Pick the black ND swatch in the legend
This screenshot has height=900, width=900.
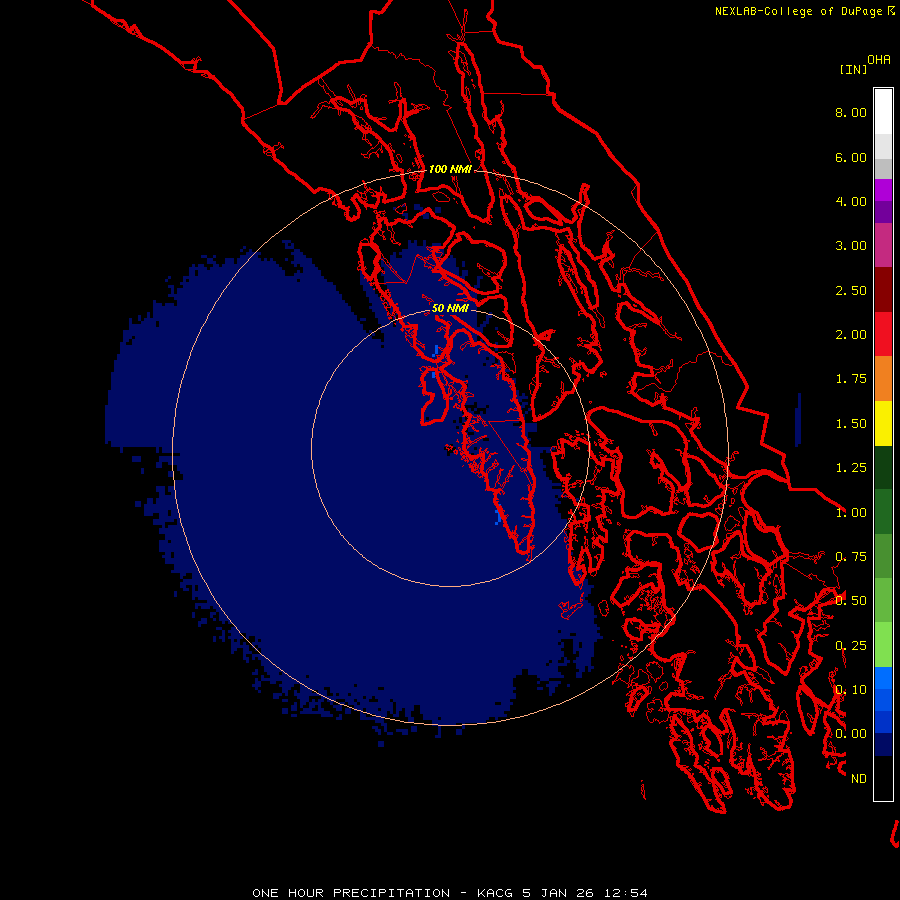(883, 778)
